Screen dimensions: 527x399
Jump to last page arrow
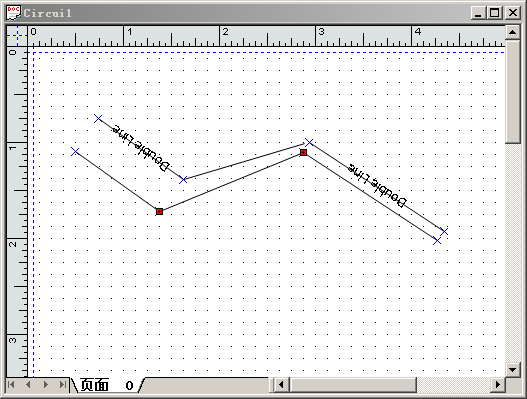[63, 385]
